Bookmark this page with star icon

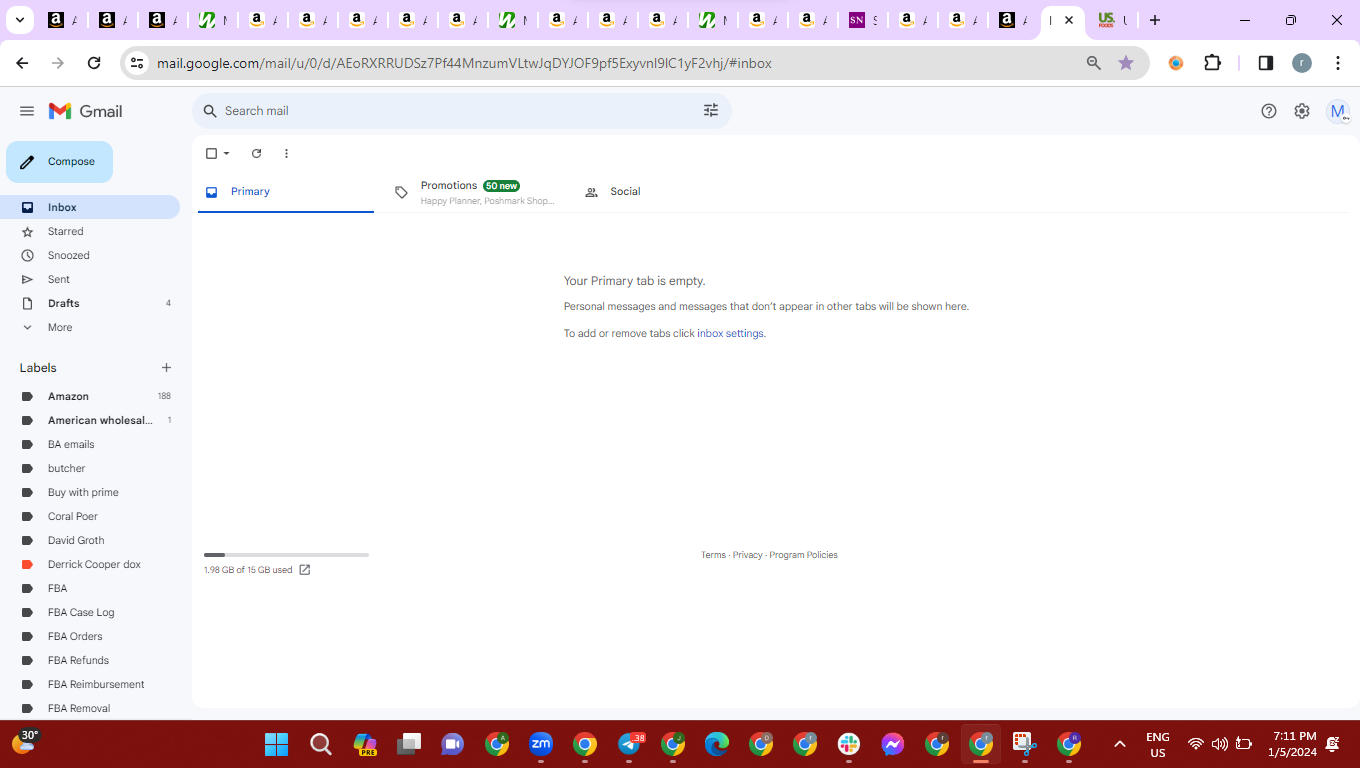[x=1126, y=63]
